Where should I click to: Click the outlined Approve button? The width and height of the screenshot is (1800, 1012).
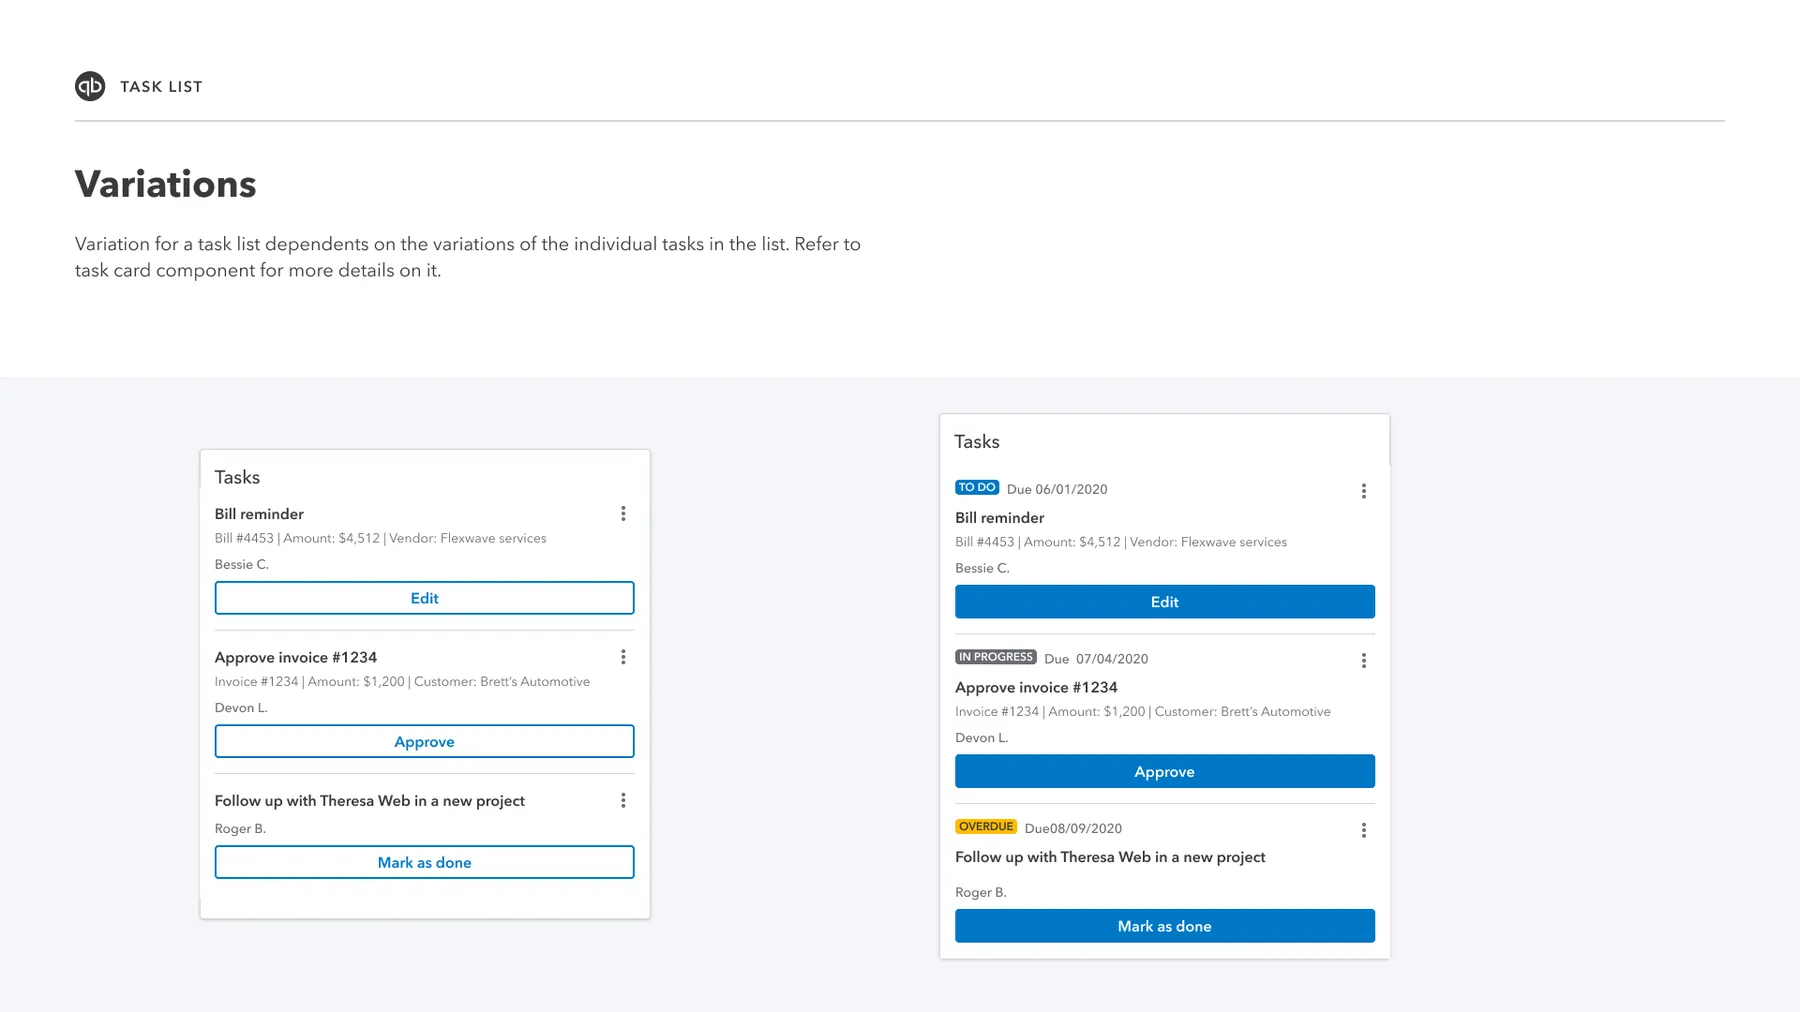(x=424, y=742)
